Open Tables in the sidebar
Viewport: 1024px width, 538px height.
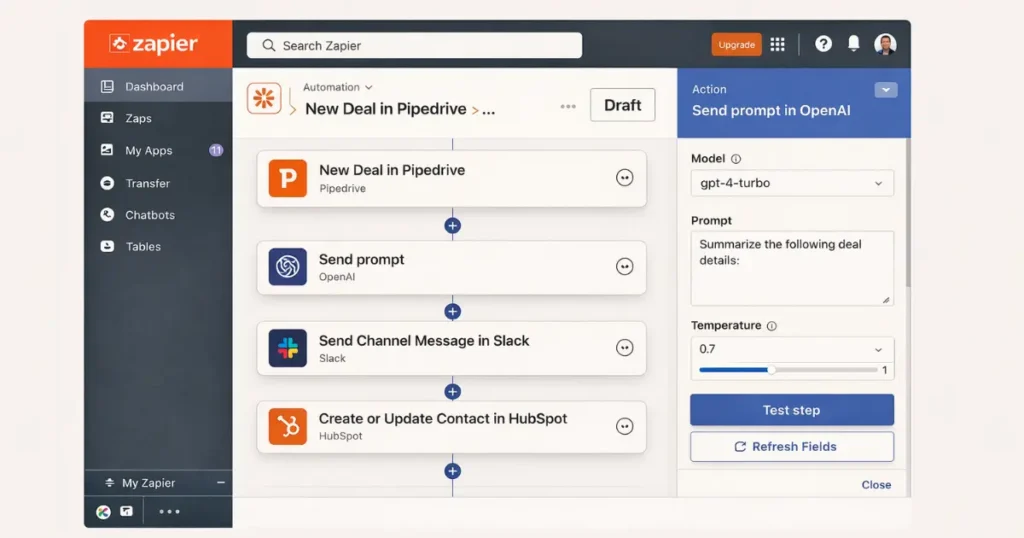coord(143,247)
